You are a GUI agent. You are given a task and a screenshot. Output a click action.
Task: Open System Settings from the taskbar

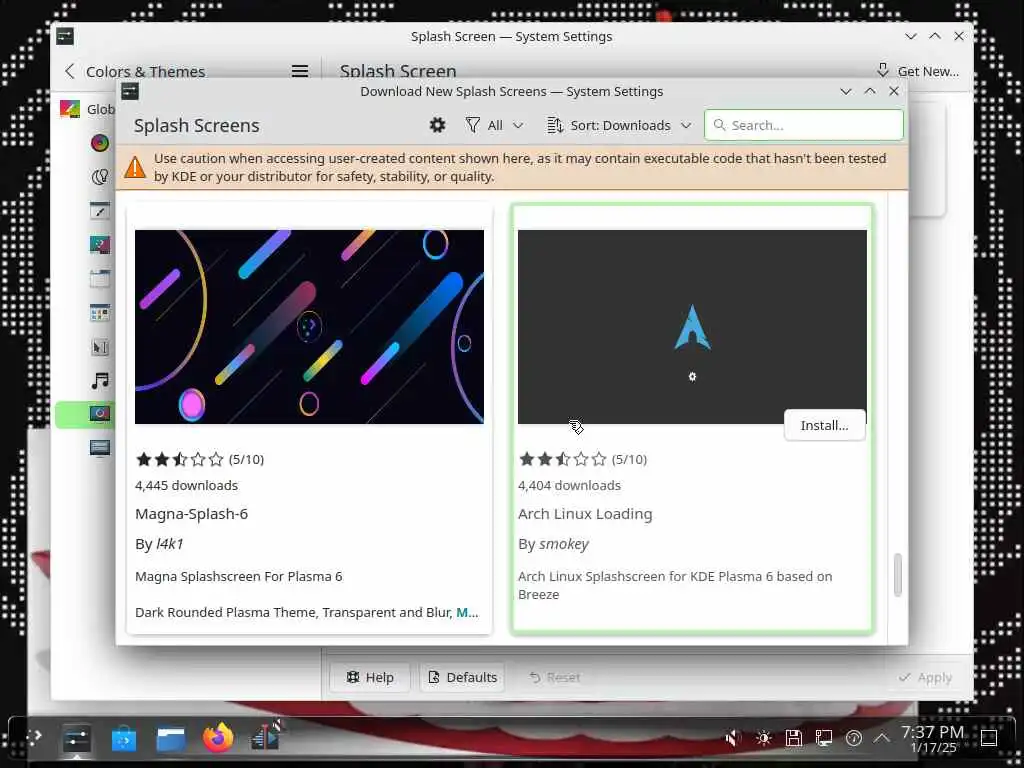76,739
